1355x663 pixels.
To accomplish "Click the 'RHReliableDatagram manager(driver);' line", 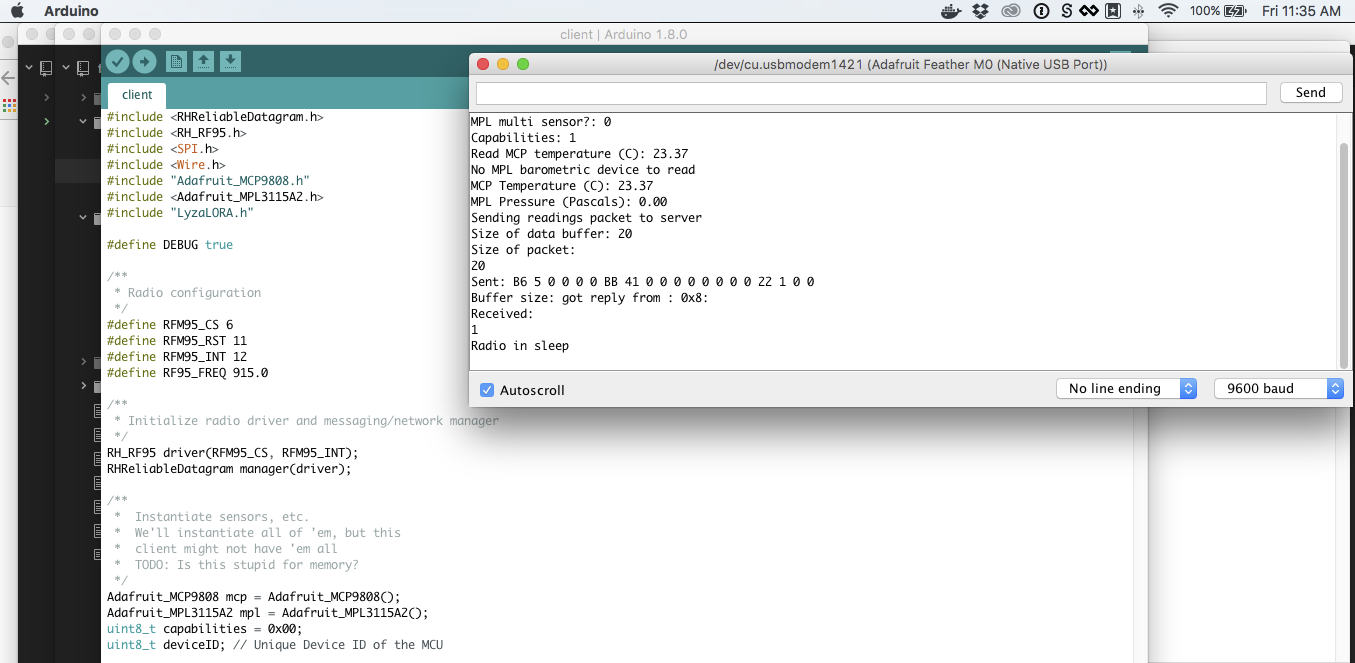I will [x=229, y=469].
